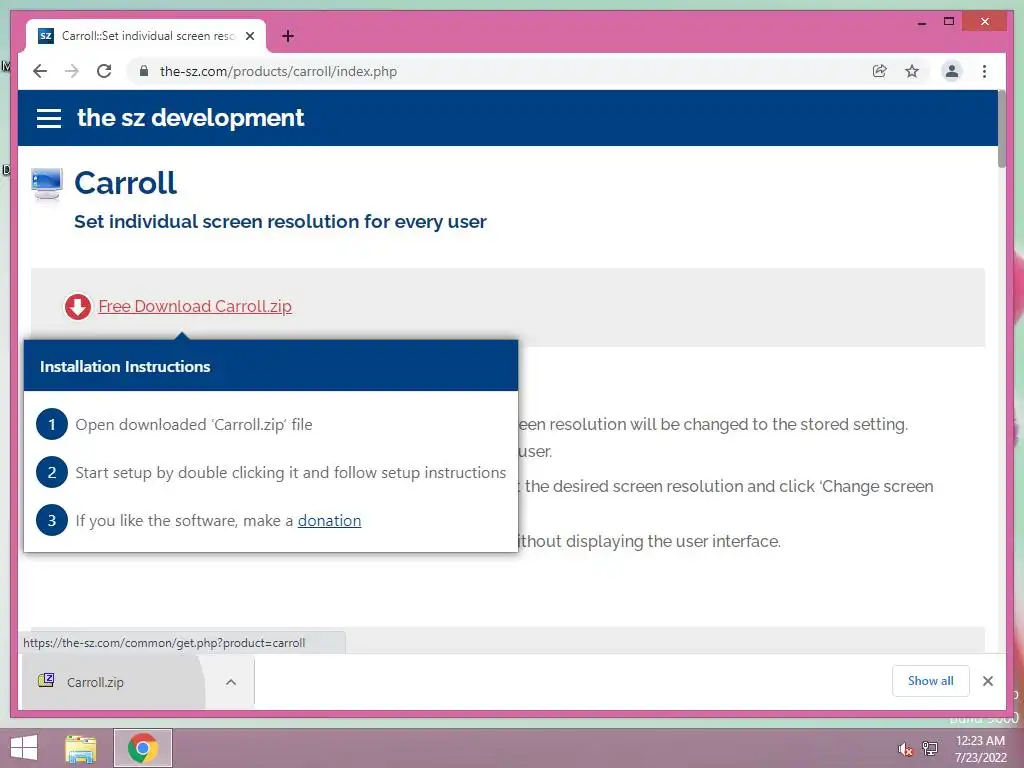Screen dimensions: 1024x768
Task: Open a new browser tab
Action: pyautogui.click(x=288, y=36)
